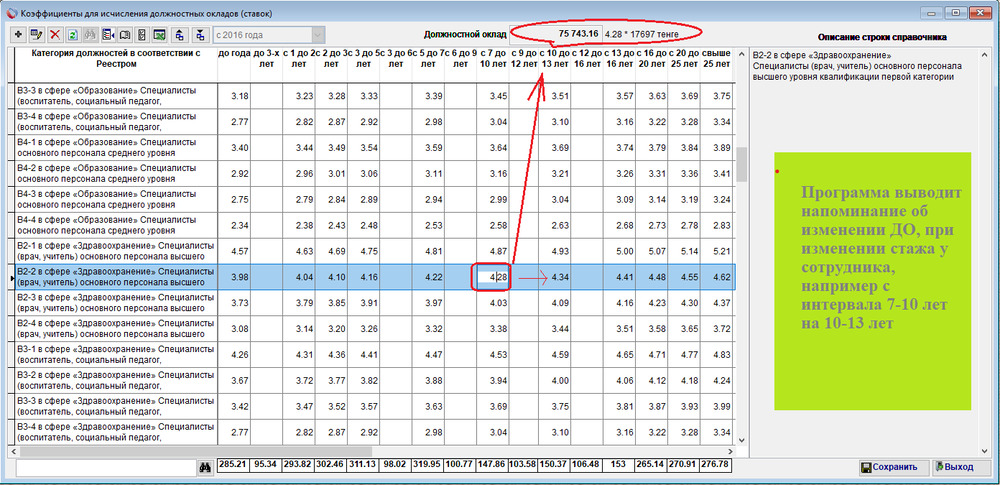Click the binoculars search icon at bottom
The width and height of the screenshot is (1000, 485).
click(x=205, y=467)
